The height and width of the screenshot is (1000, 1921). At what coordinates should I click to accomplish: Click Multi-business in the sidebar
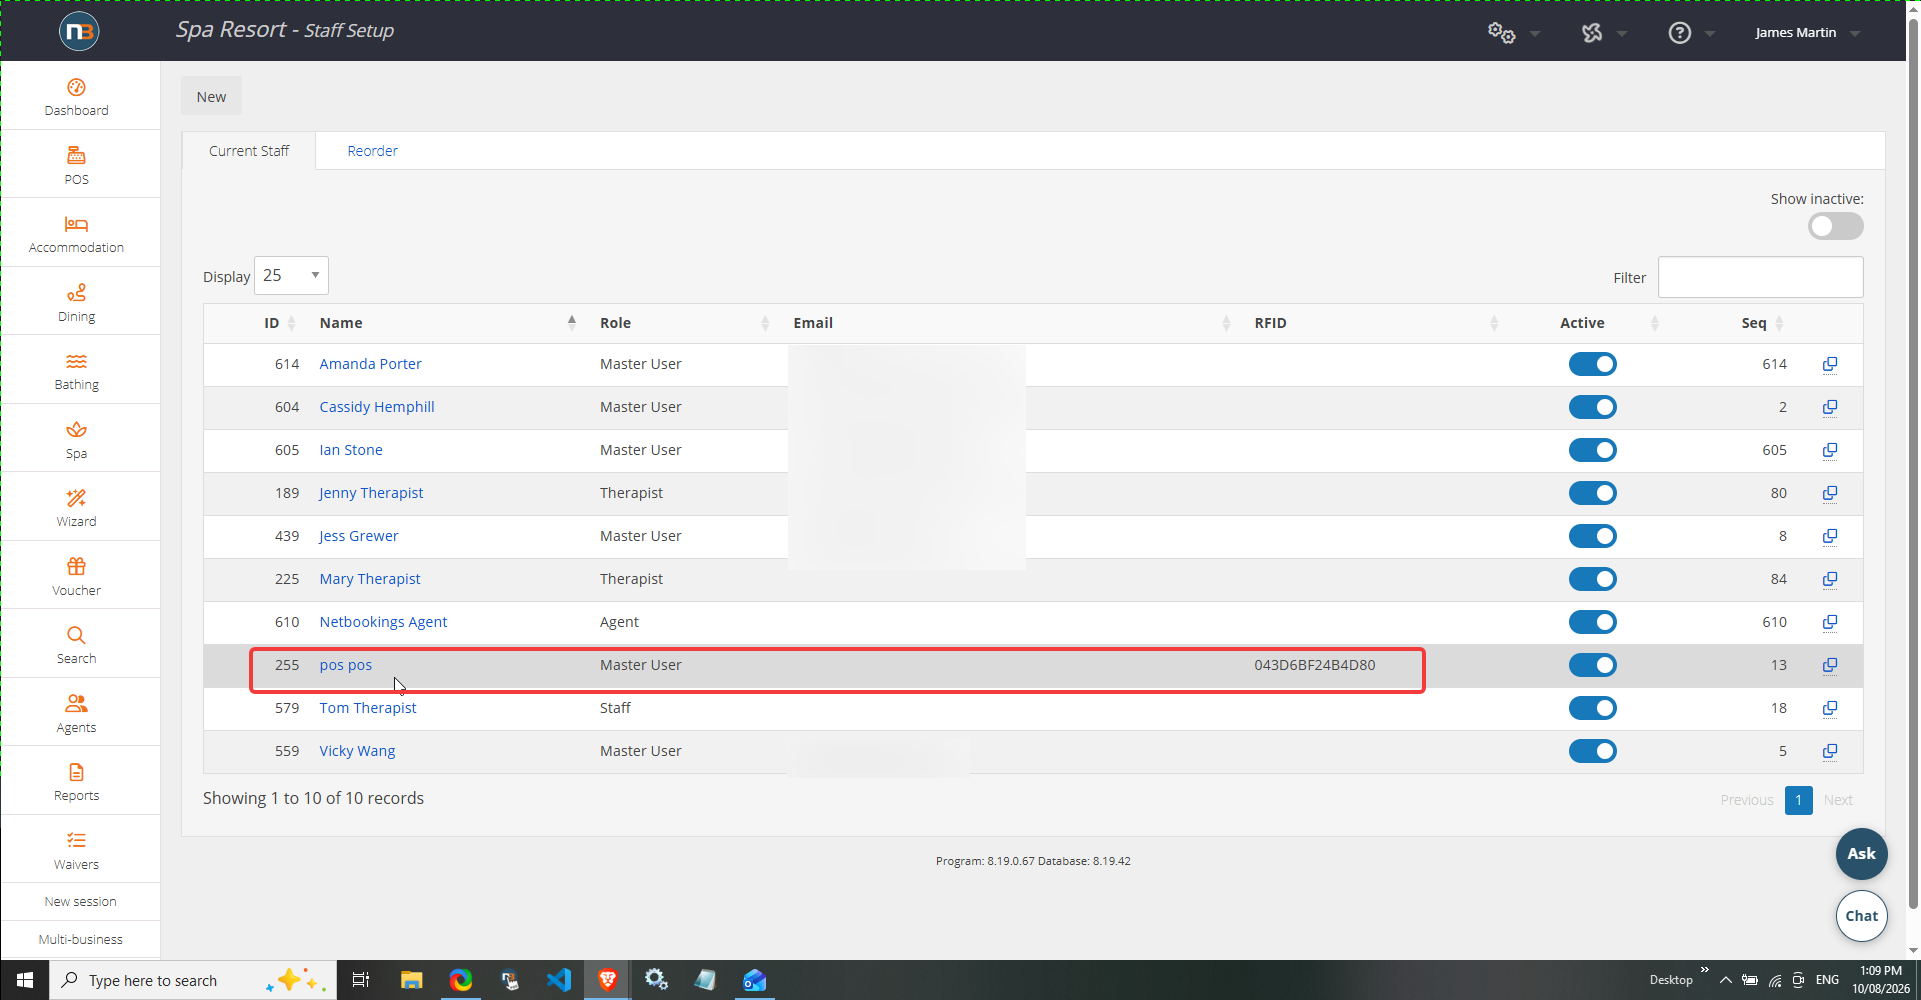click(x=80, y=940)
